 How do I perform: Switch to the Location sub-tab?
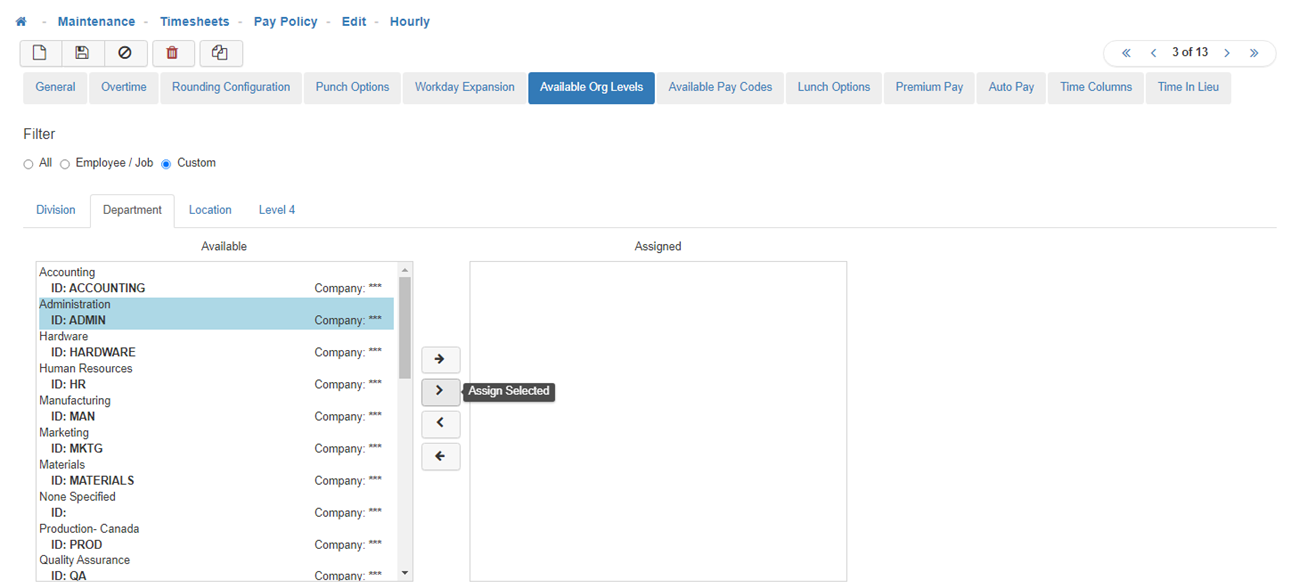point(210,210)
